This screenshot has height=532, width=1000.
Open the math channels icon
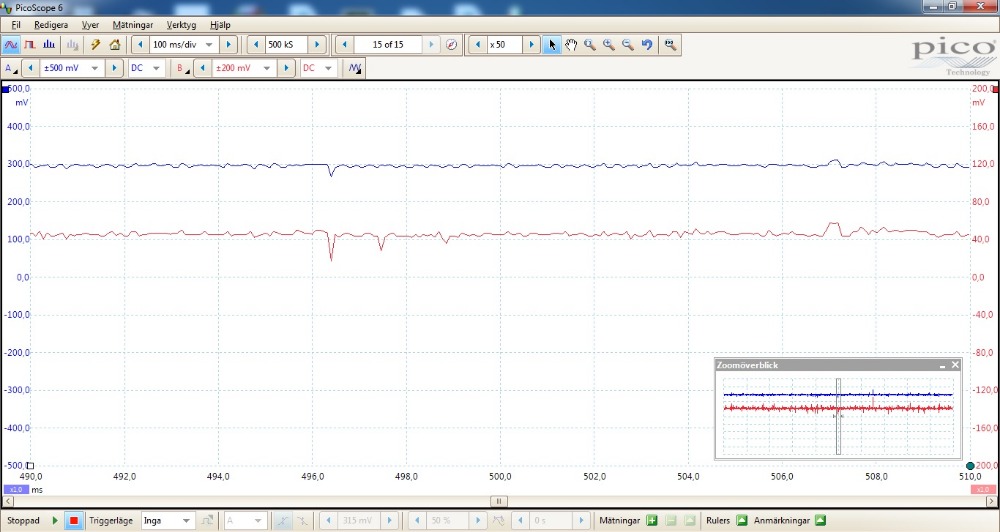[354, 68]
